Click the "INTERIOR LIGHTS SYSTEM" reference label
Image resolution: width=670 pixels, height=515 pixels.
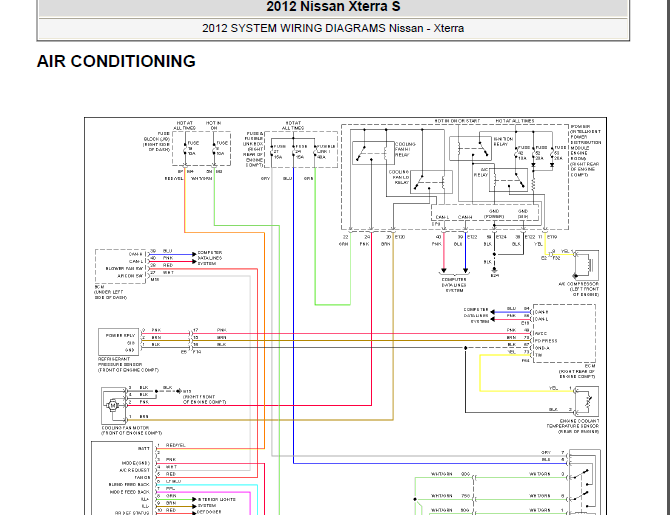click(217, 502)
